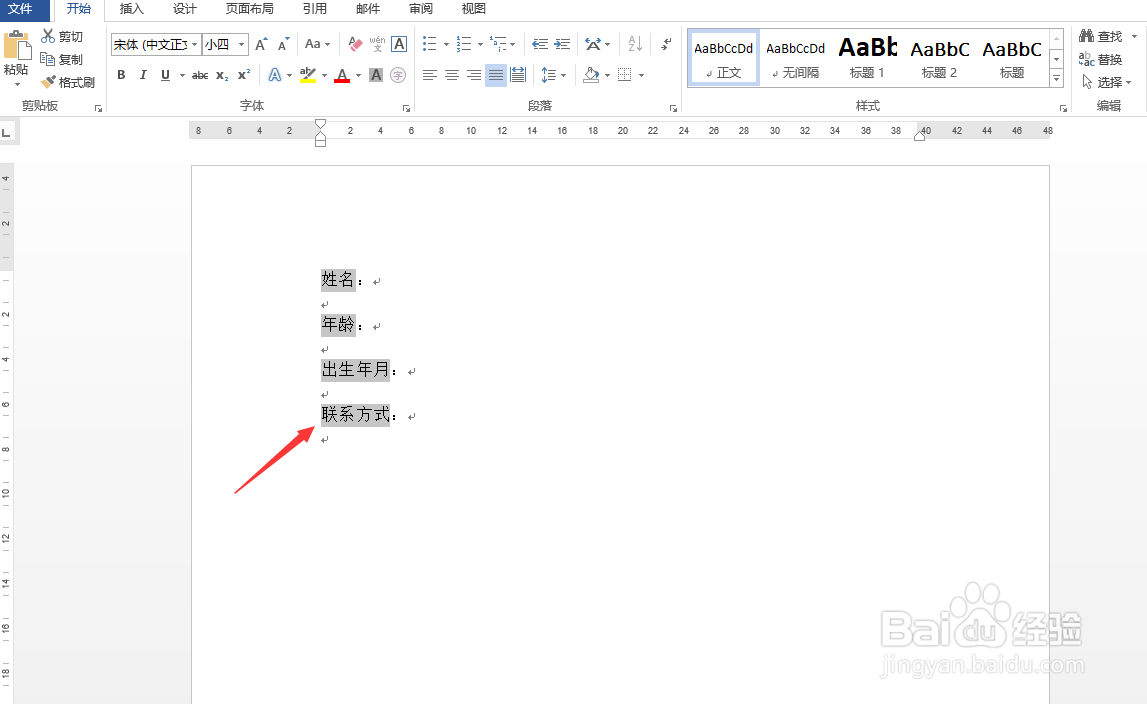Switch to the 插入 ribbon tab
Viewport: 1147px width, 704px height.
tap(131, 10)
